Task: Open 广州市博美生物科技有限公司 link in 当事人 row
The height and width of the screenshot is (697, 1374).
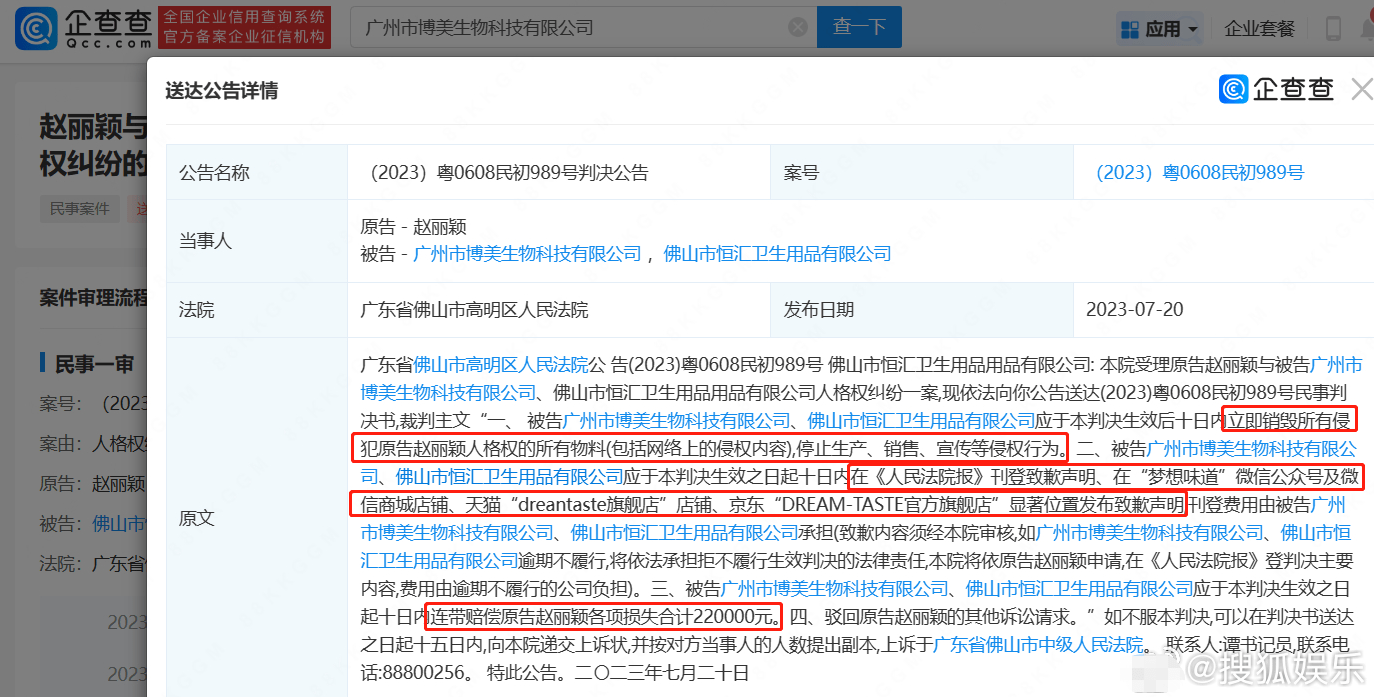Action: pos(527,254)
